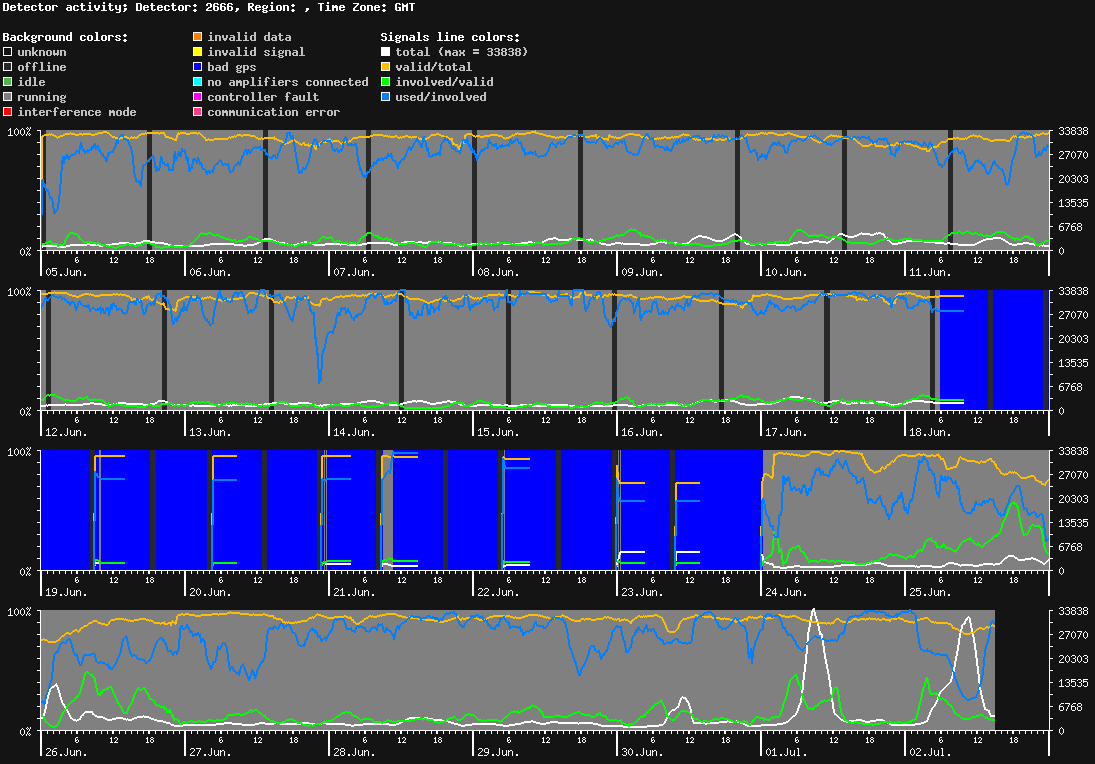1095x764 pixels.
Task: Click the 08.Jun. date label
Action: click(x=499, y=272)
